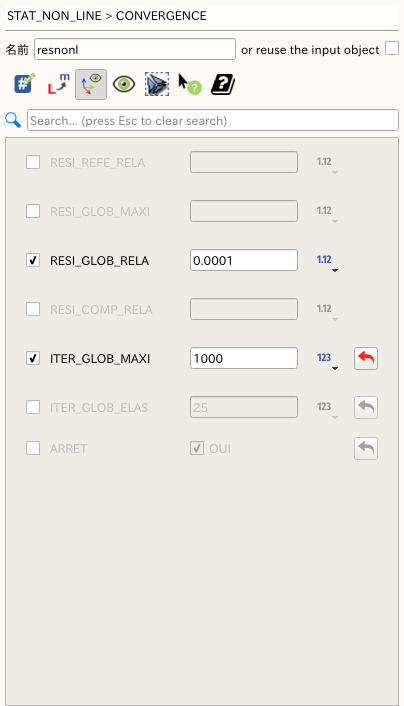404x706 pixels.
Task: Focus the search keywords field
Action: coord(213,120)
